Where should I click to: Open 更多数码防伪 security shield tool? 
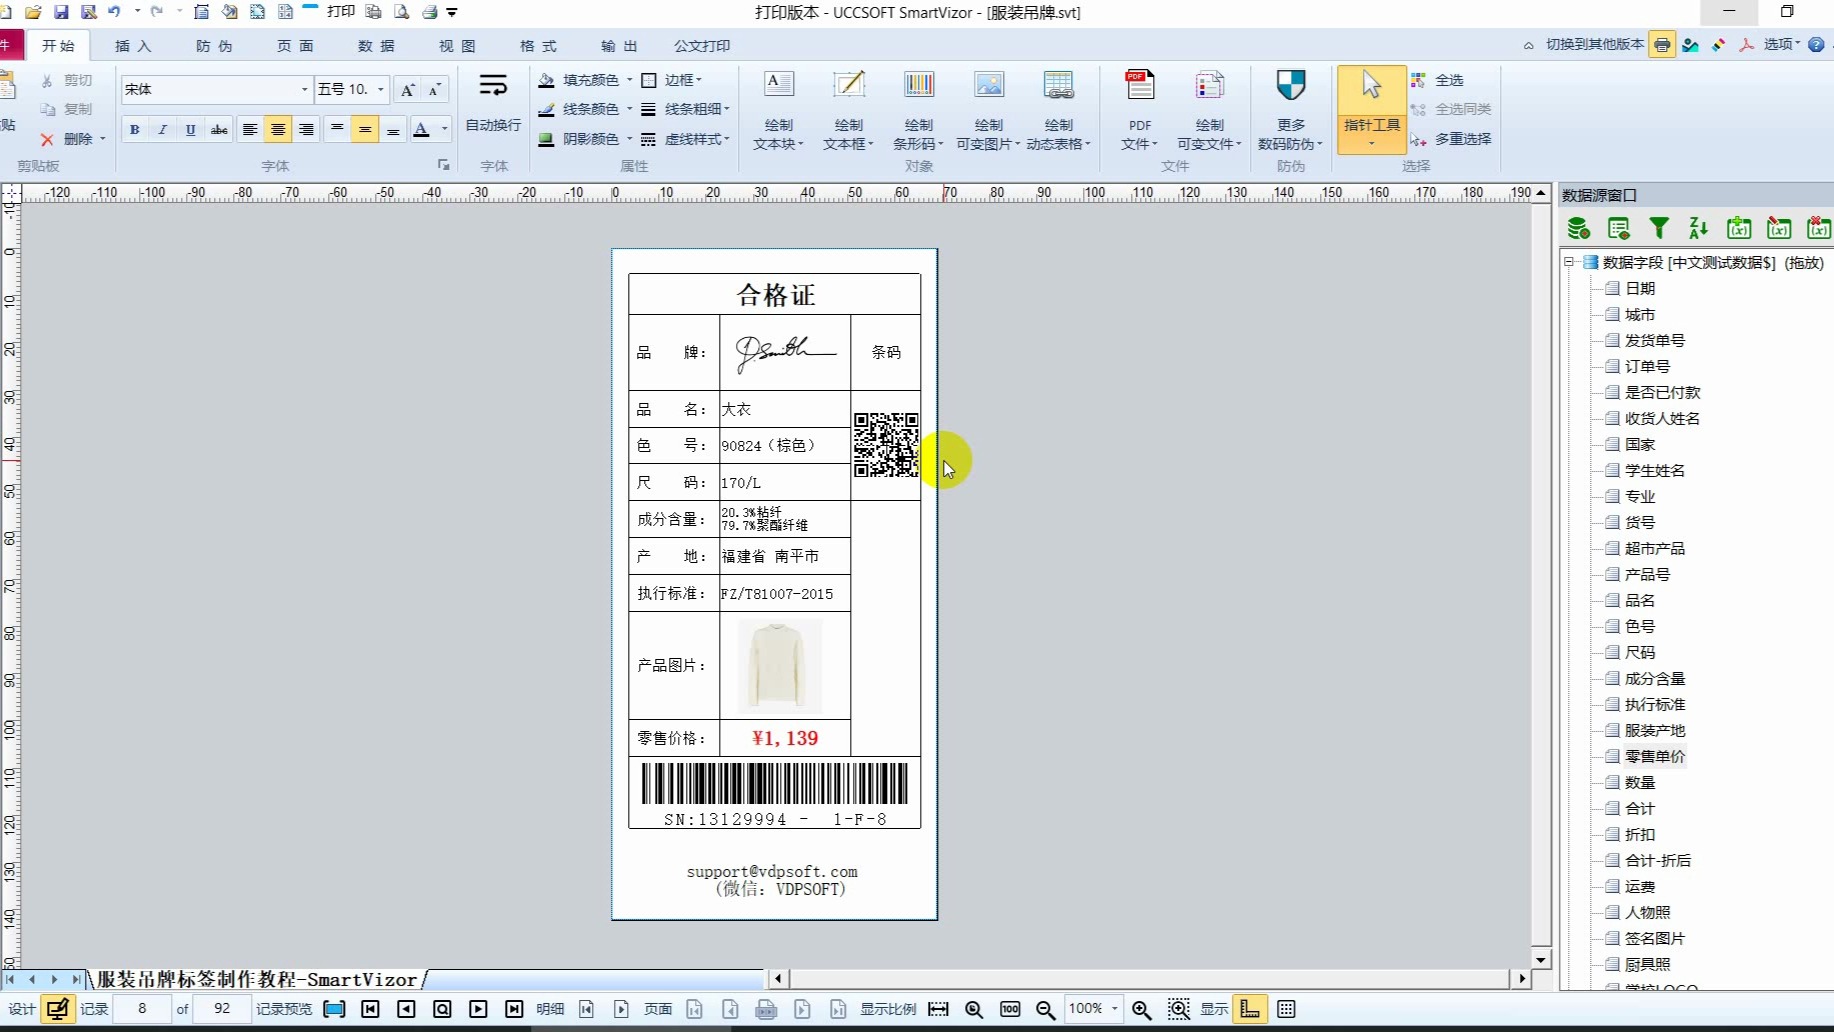(x=1291, y=110)
